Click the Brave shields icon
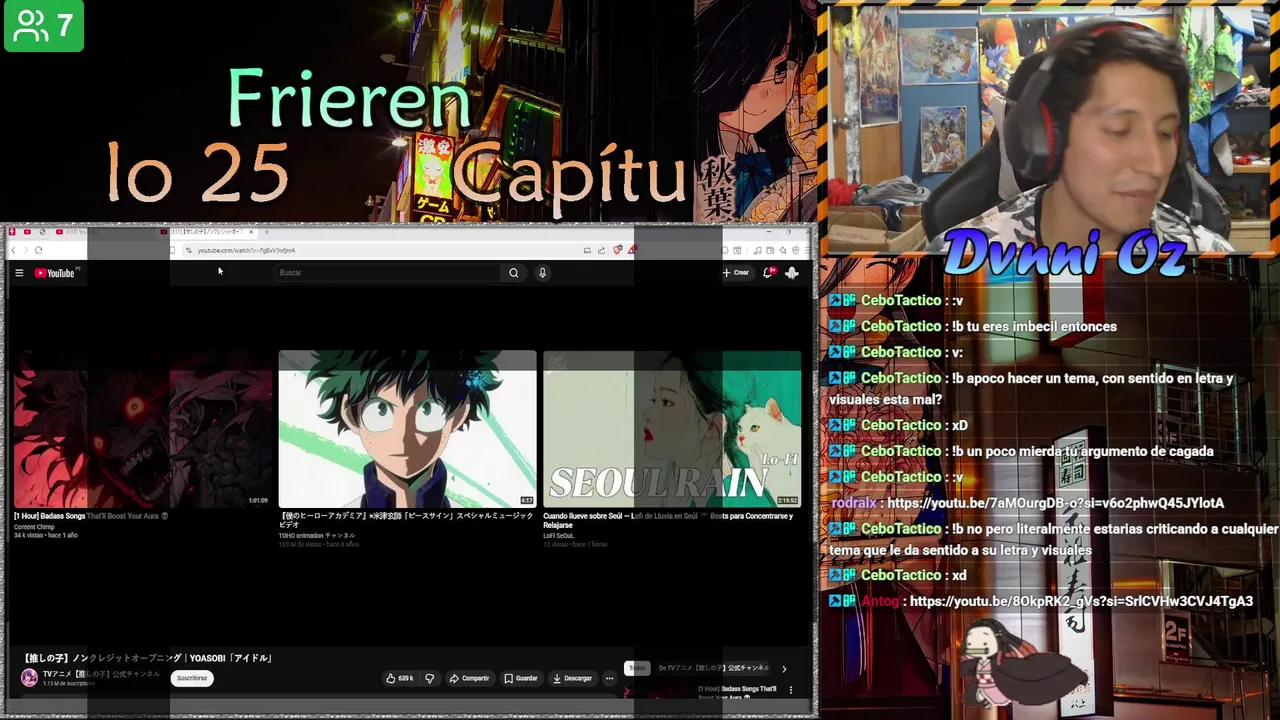The width and height of the screenshot is (1280, 720). pos(618,250)
